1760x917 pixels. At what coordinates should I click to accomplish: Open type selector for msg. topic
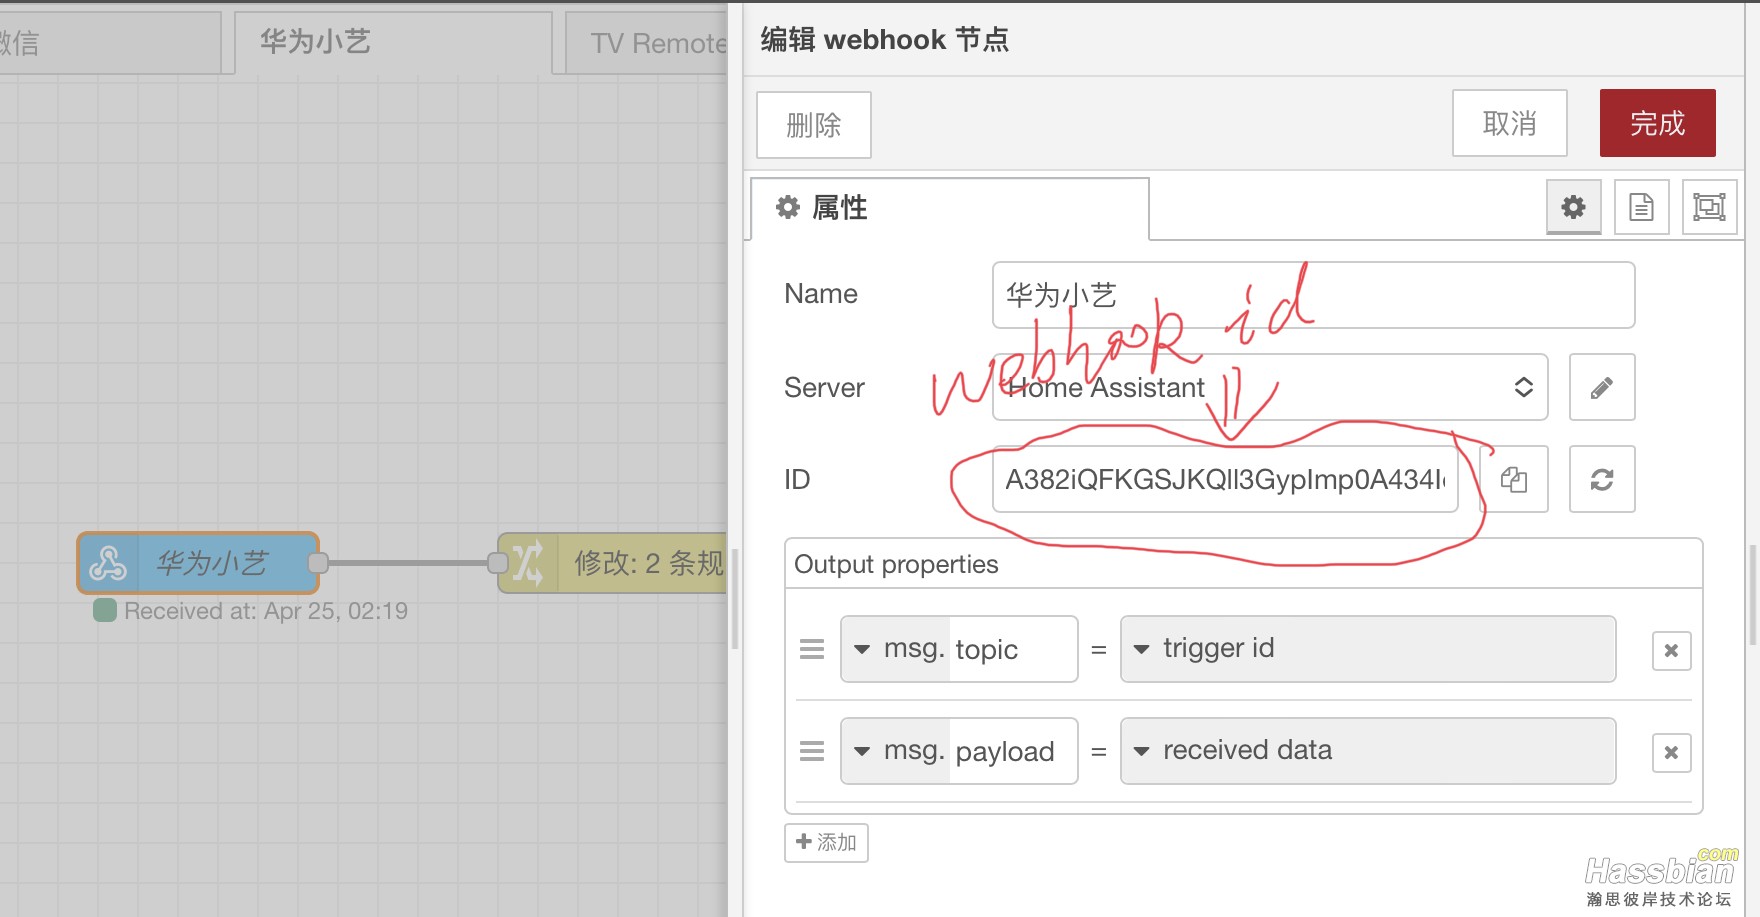pyautogui.click(x=895, y=649)
